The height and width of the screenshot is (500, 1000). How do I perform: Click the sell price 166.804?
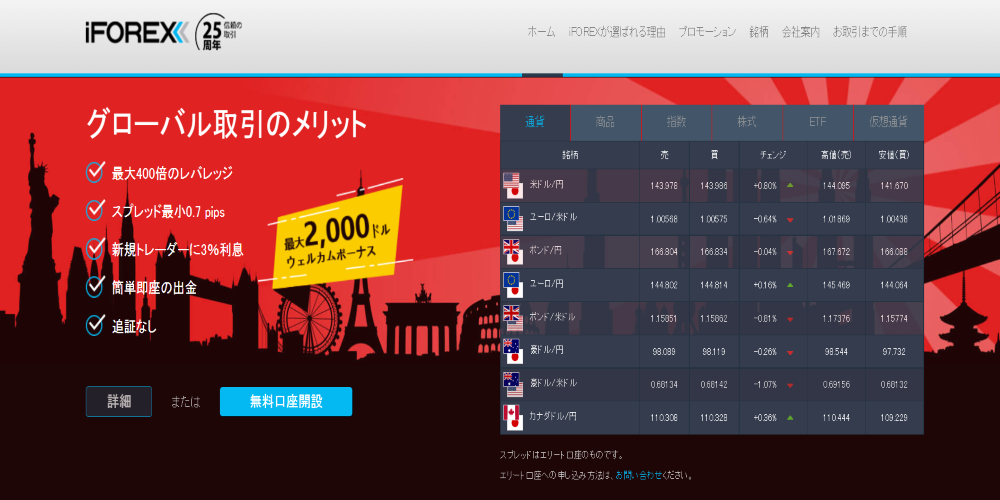(x=663, y=253)
